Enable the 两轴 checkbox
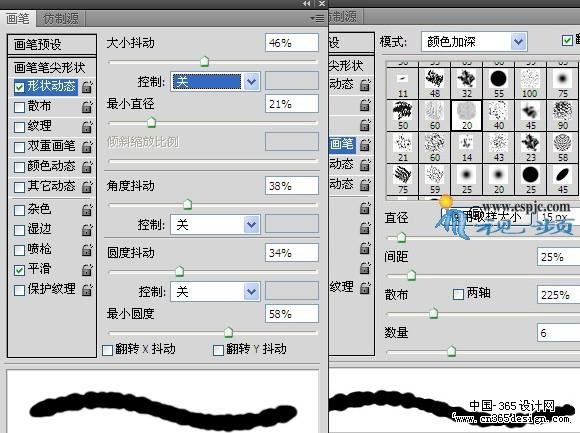 point(458,294)
